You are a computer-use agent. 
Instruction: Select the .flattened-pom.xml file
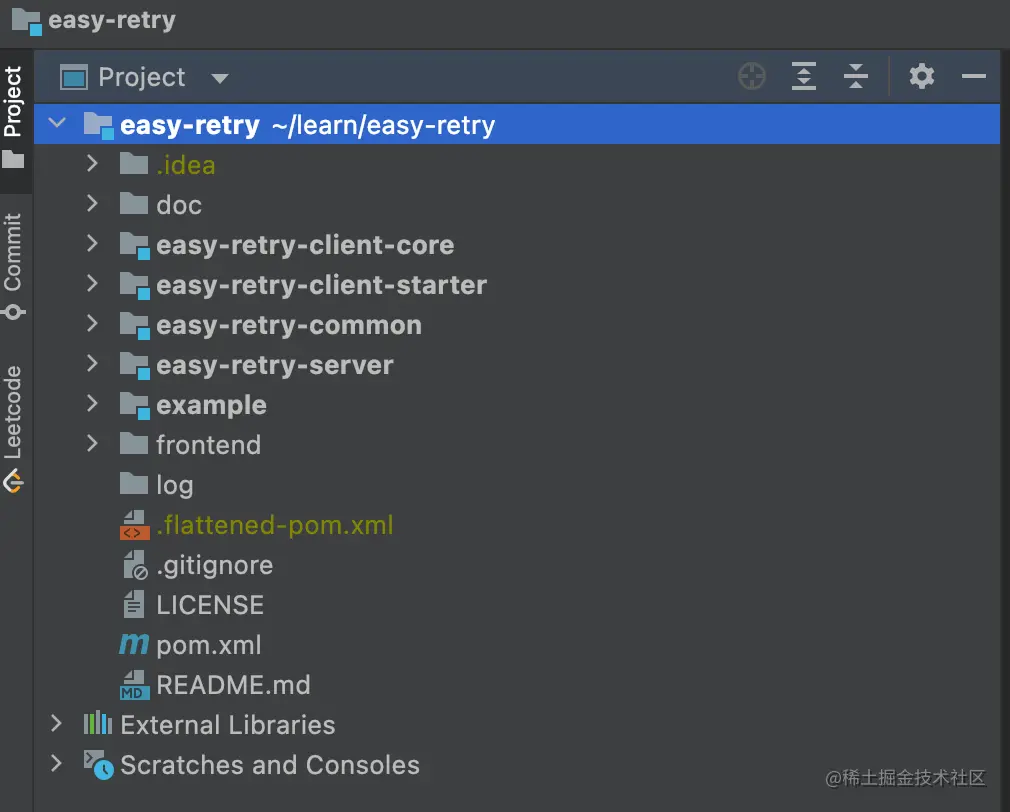275,525
